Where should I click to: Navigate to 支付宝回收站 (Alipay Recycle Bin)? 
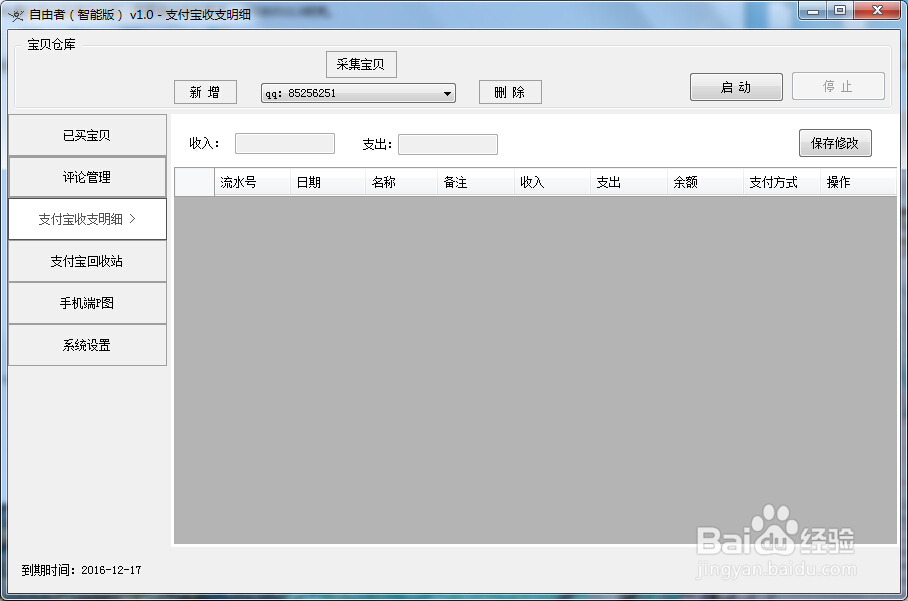pos(87,261)
